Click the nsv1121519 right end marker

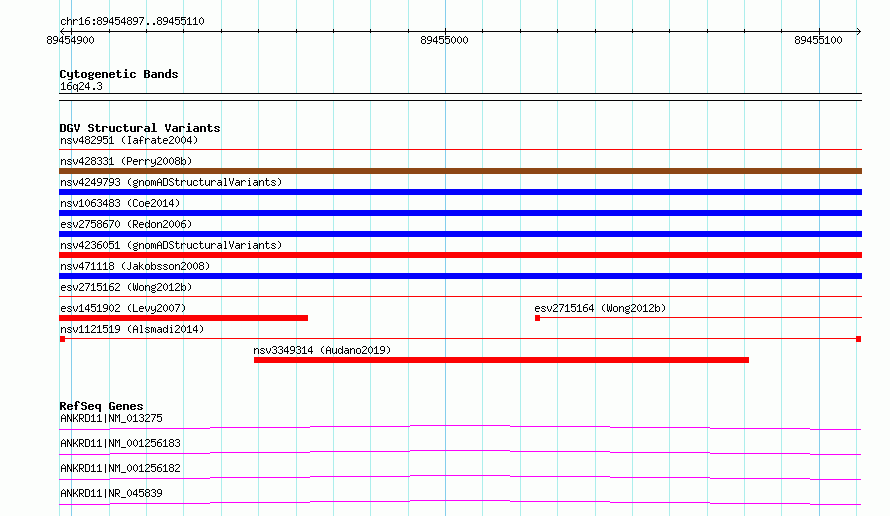[x=859, y=339]
